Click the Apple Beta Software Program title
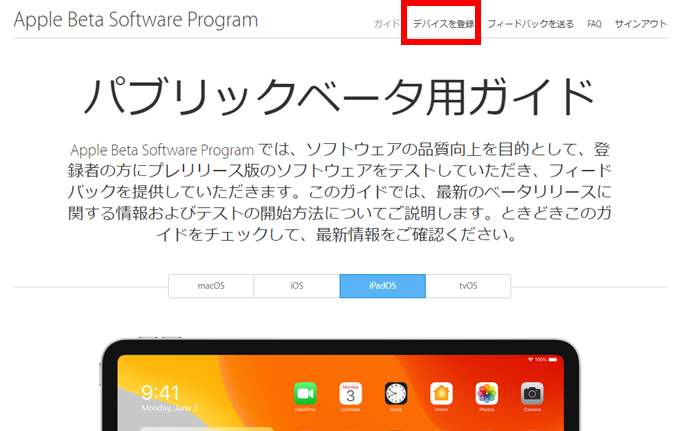 click(136, 20)
